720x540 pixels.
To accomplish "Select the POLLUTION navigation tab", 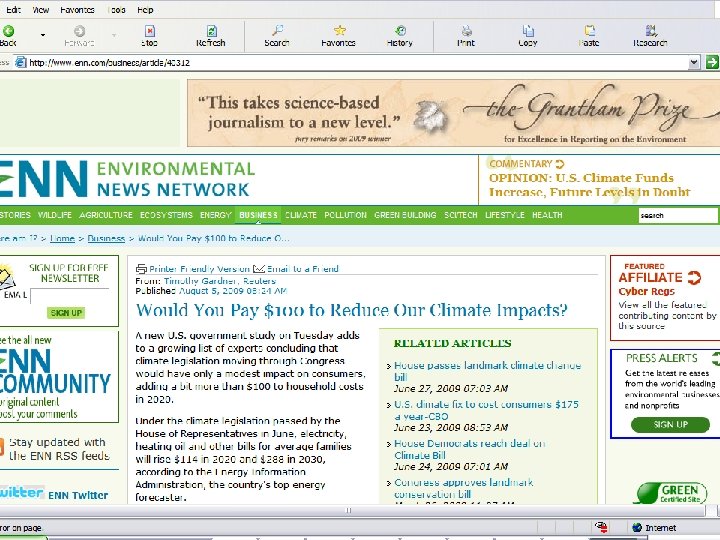I will click(x=345, y=215).
